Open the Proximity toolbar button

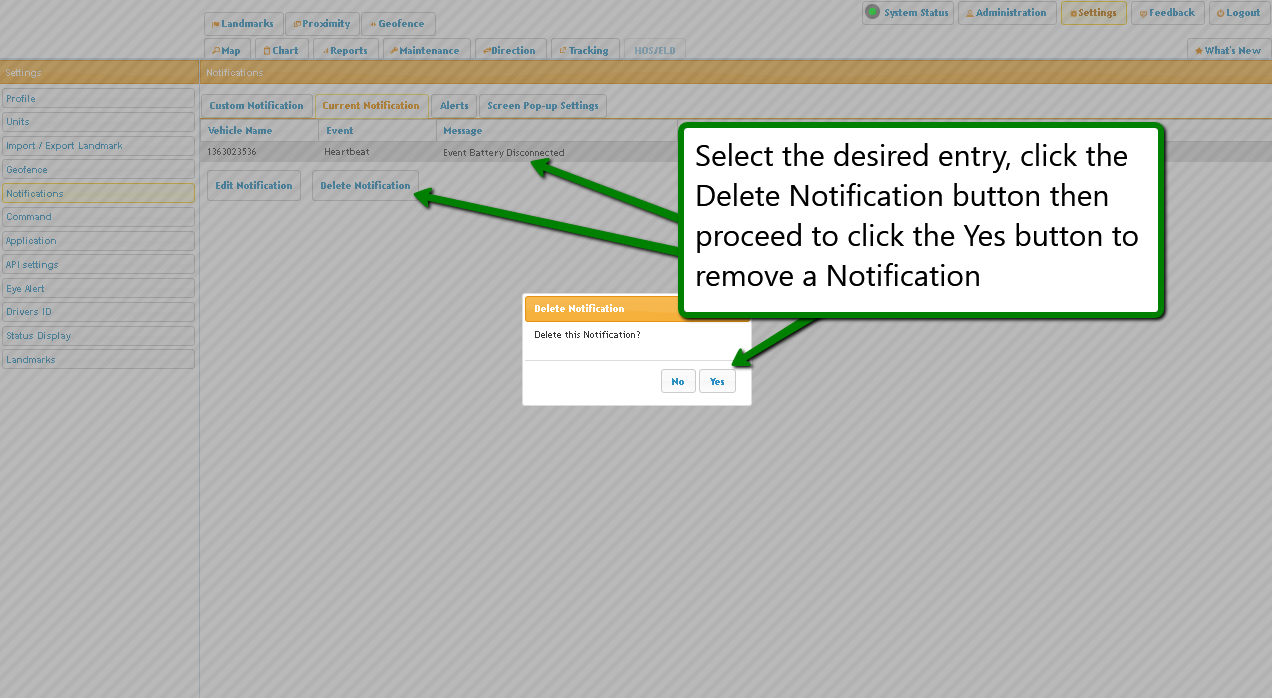(x=321, y=24)
